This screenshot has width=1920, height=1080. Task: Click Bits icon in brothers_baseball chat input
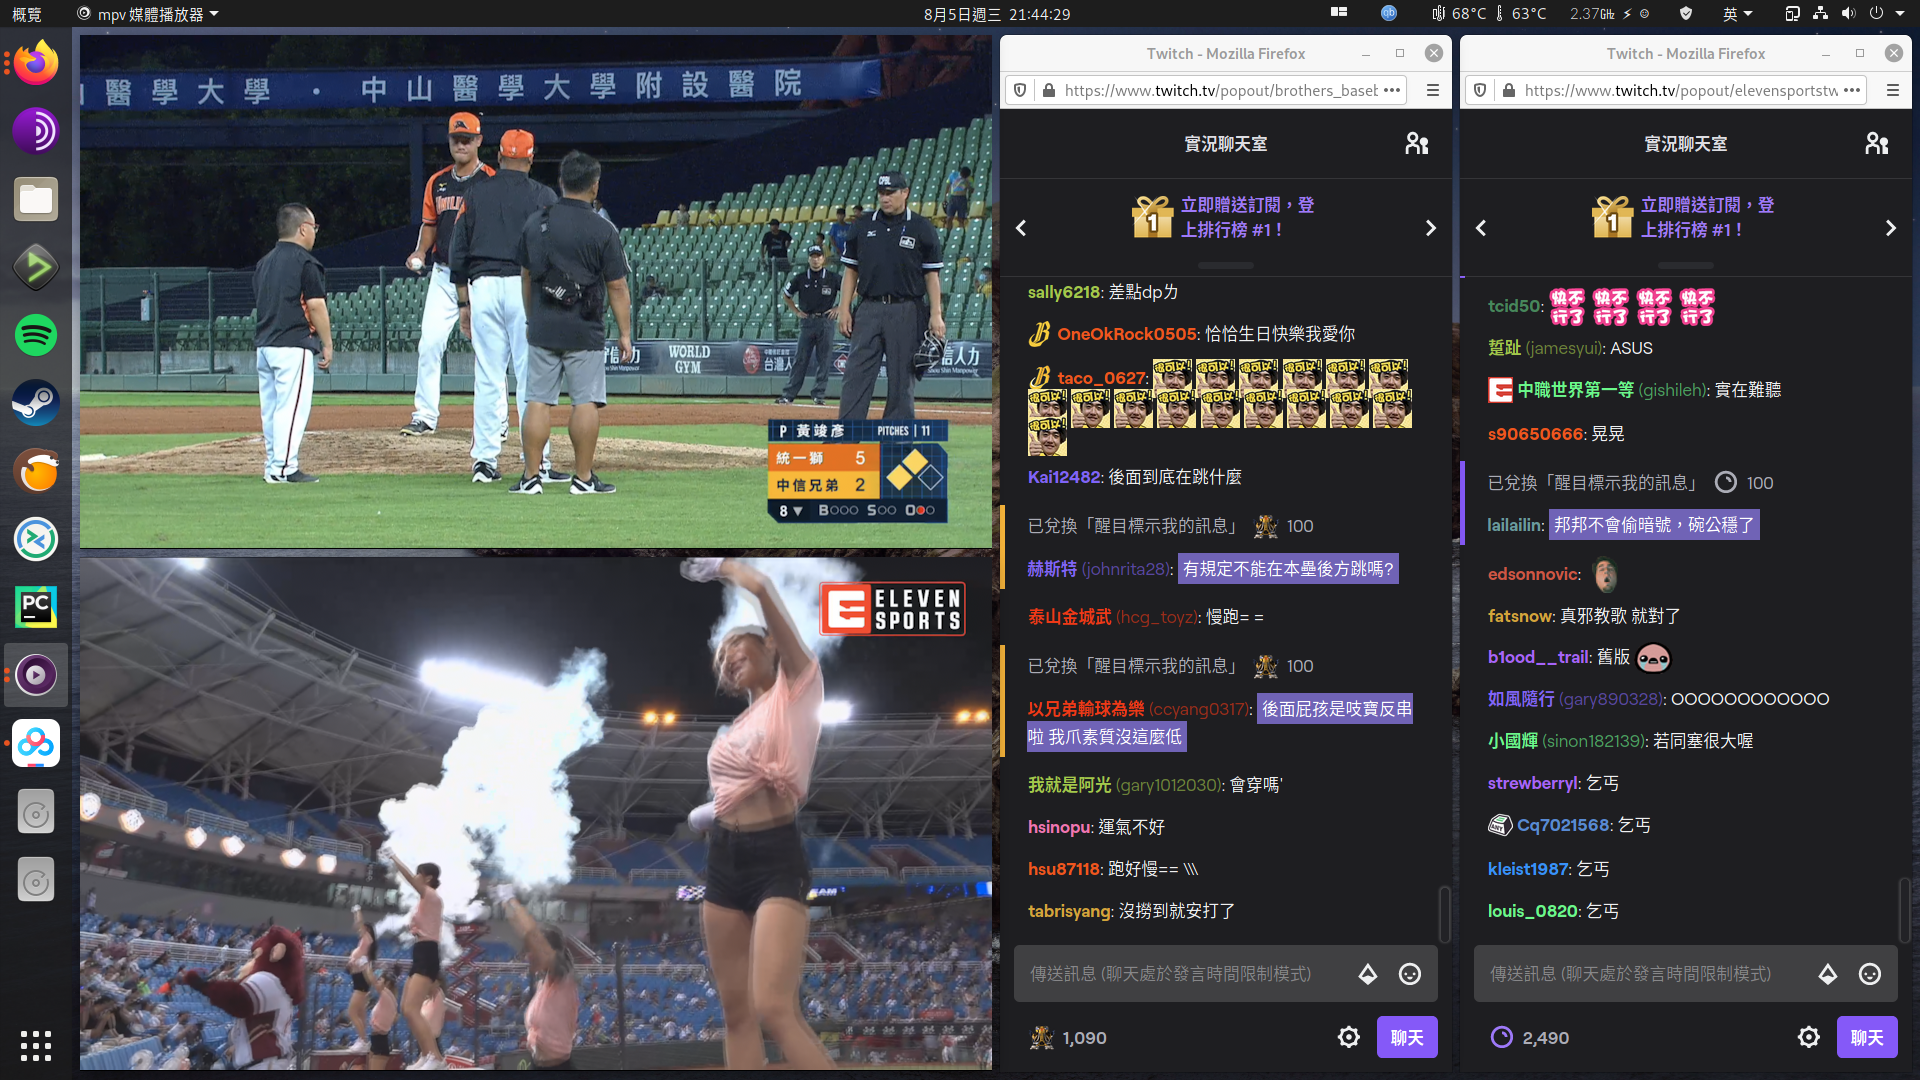[1368, 974]
